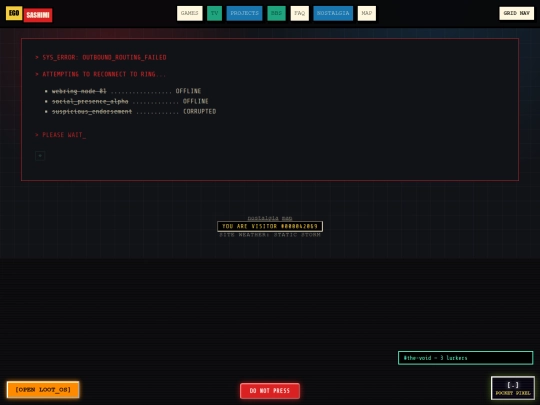Click the social_presence_alpha strikethrough entry
540x405 pixels.
click(90, 101)
